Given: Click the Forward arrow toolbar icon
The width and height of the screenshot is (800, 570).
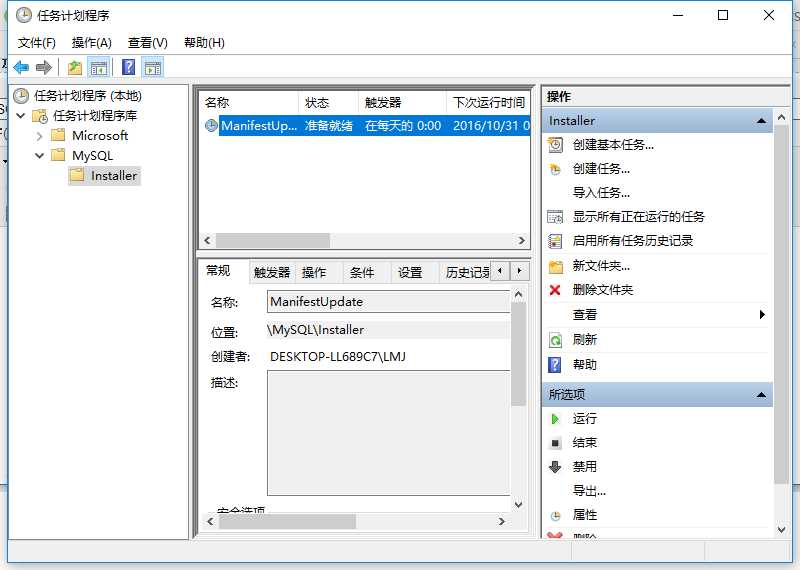Looking at the screenshot, I should tap(44, 67).
